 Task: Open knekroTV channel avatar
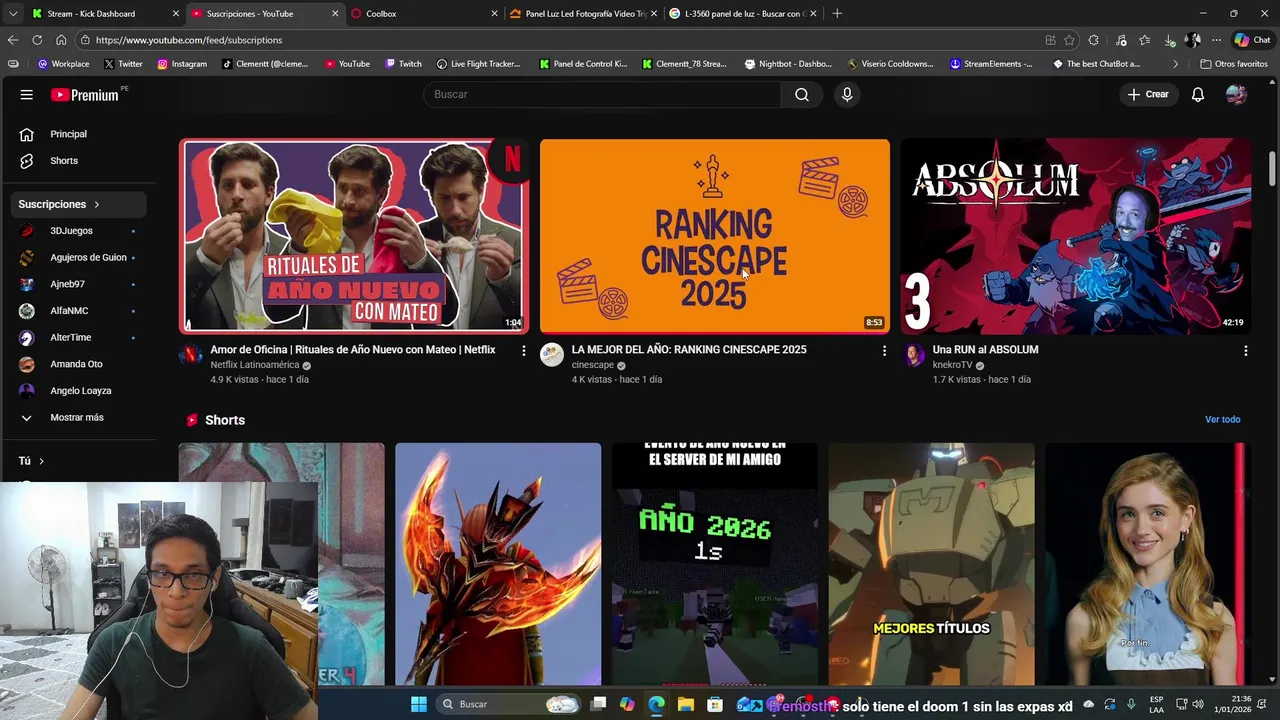914,355
